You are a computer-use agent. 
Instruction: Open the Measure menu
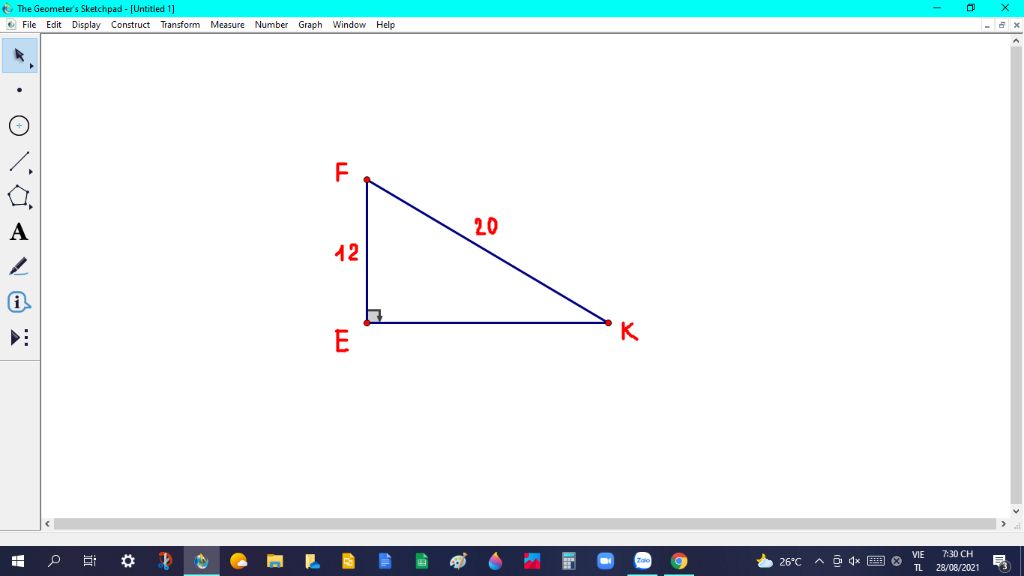click(x=227, y=25)
